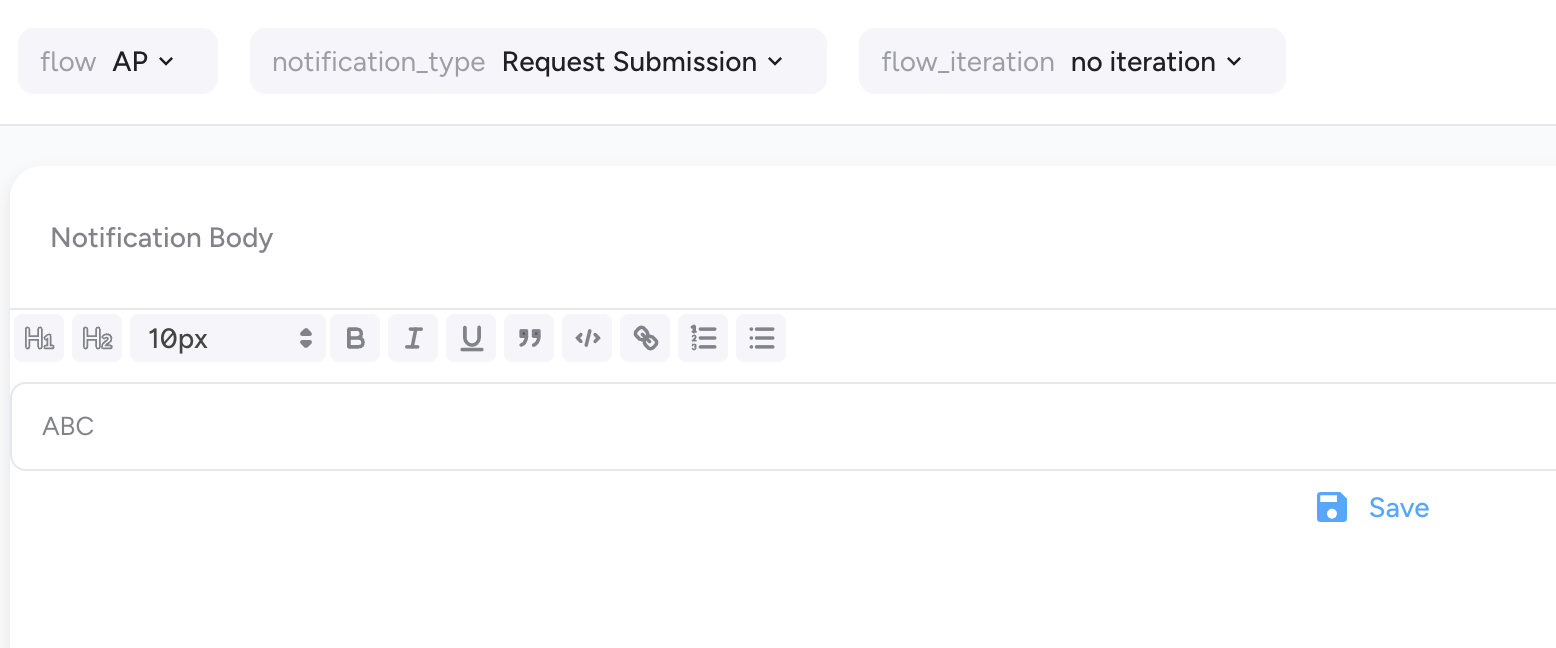
Task: Open the flow AP dropdown
Action: (x=118, y=62)
